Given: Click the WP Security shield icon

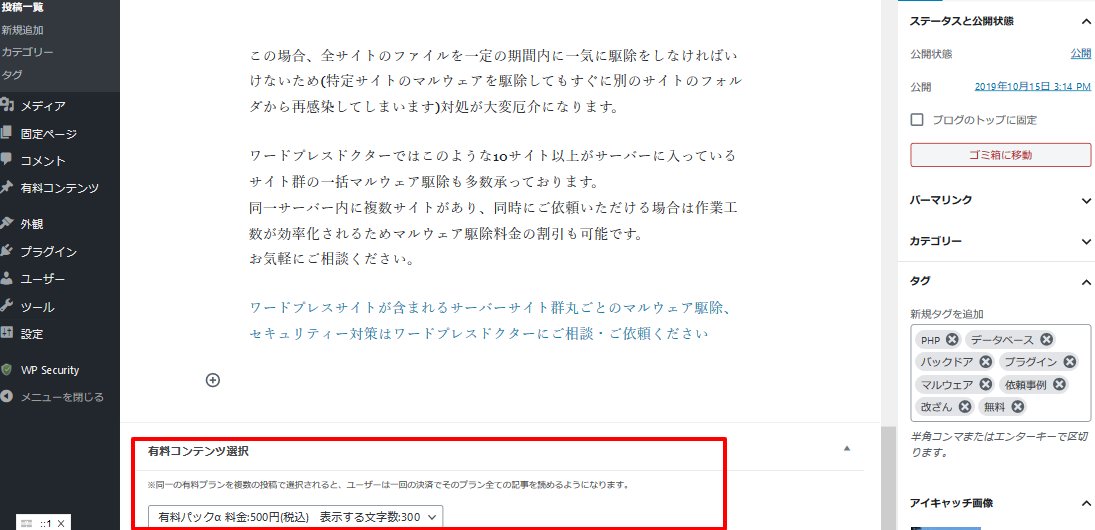Looking at the screenshot, I should (7, 370).
